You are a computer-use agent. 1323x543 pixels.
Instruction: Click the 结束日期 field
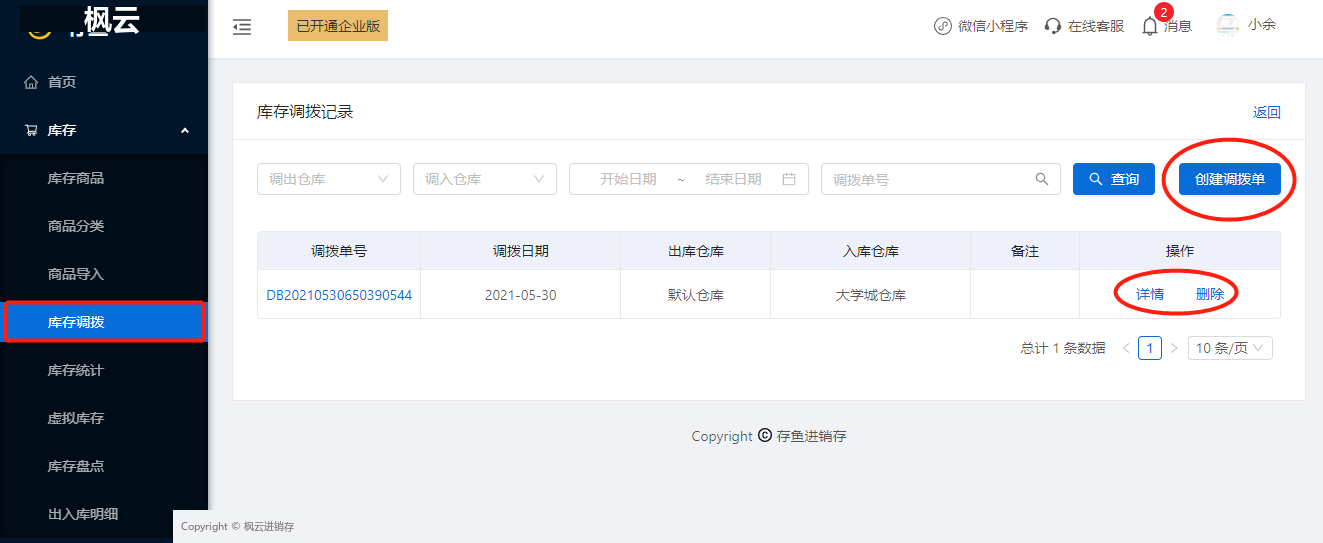tap(733, 179)
